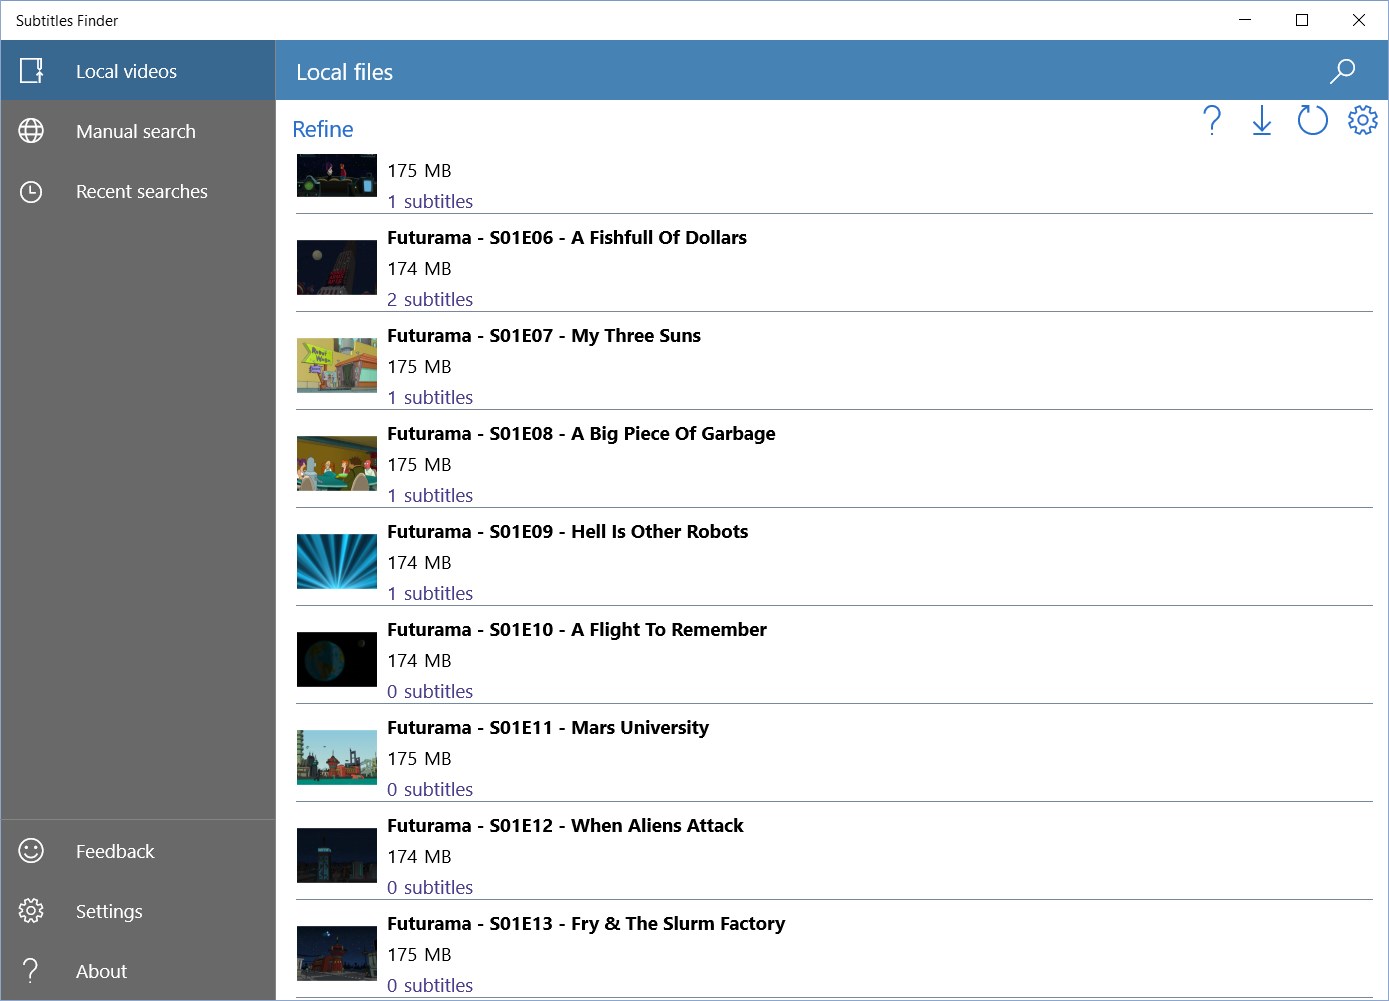Select Futurama S01E11 Mars University title

click(x=548, y=727)
